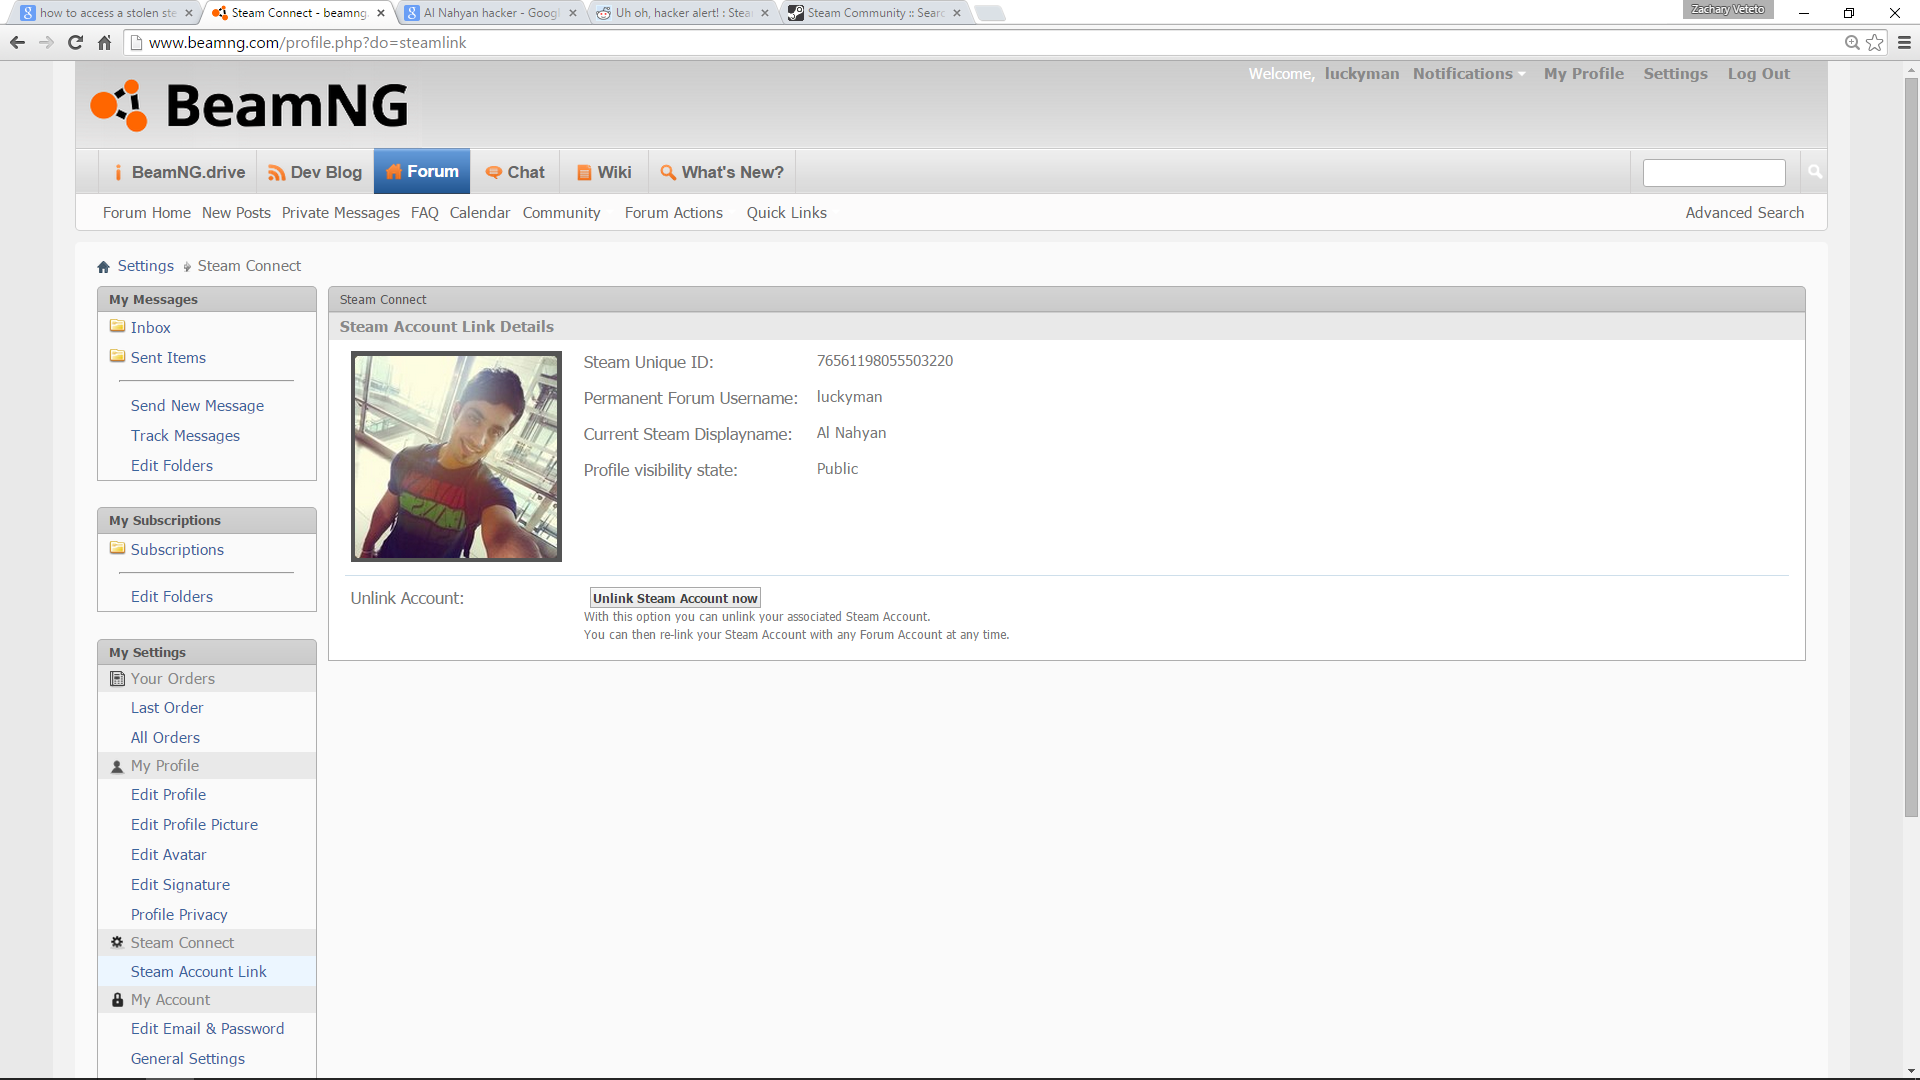Image resolution: width=1920 pixels, height=1080 pixels.
Task: Open Advanced Search link
Action: (1744, 213)
